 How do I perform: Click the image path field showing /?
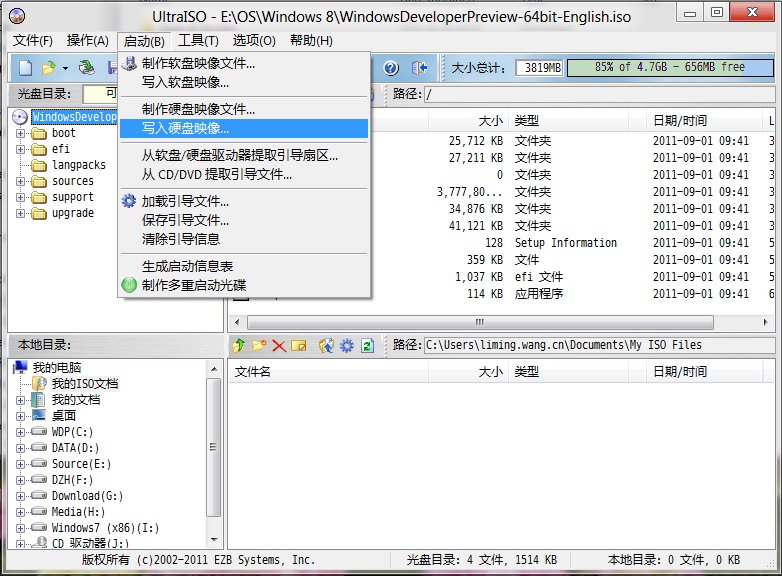pyautogui.click(x=599, y=94)
